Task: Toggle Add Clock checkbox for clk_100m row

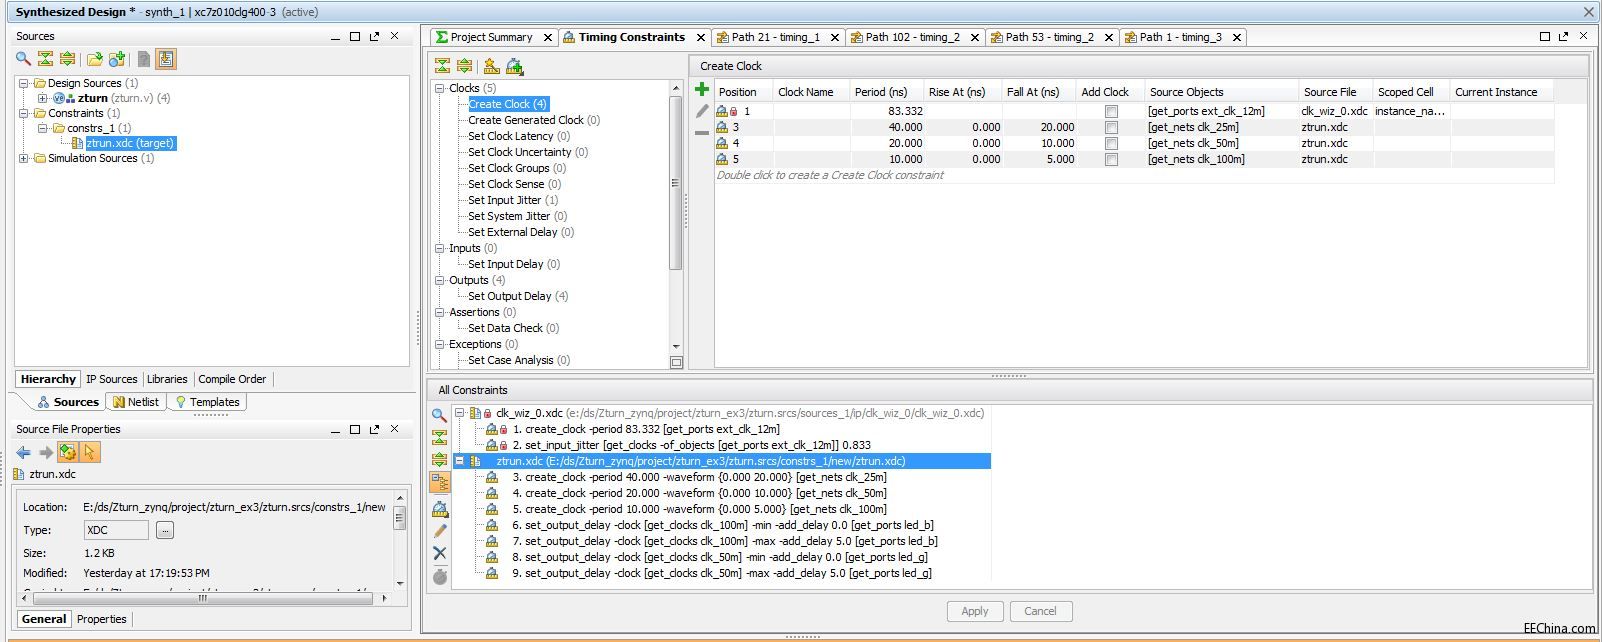Action: pyautogui.click(x=1110, y=160)
